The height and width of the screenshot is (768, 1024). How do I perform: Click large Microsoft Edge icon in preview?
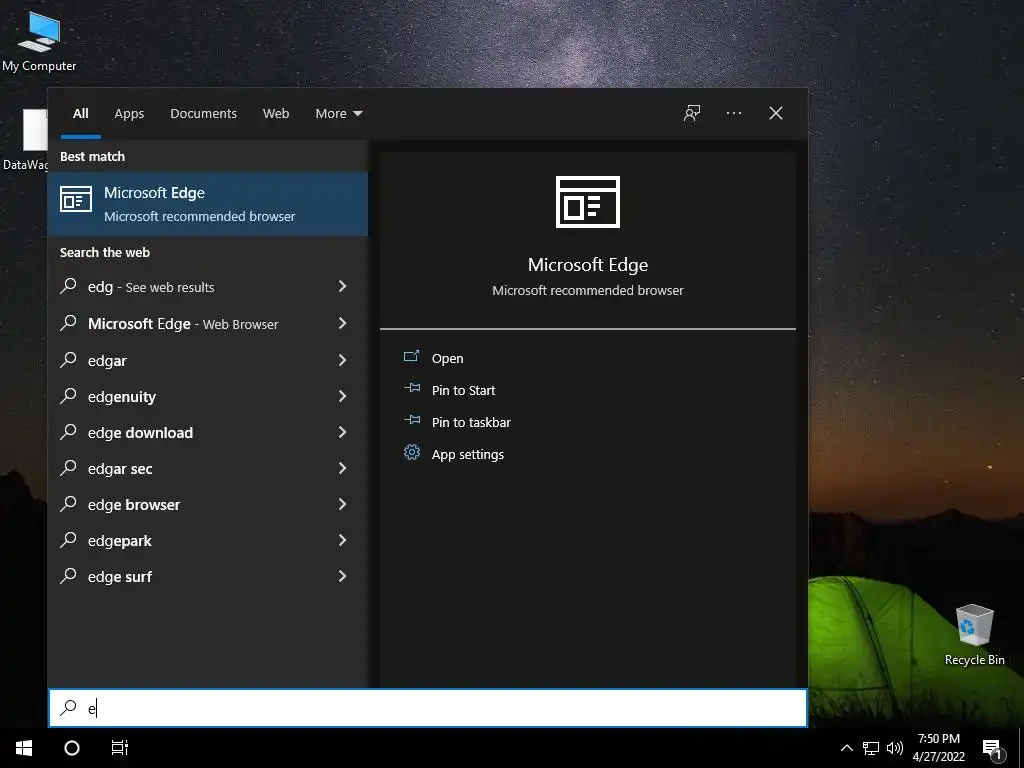(588, 202)
